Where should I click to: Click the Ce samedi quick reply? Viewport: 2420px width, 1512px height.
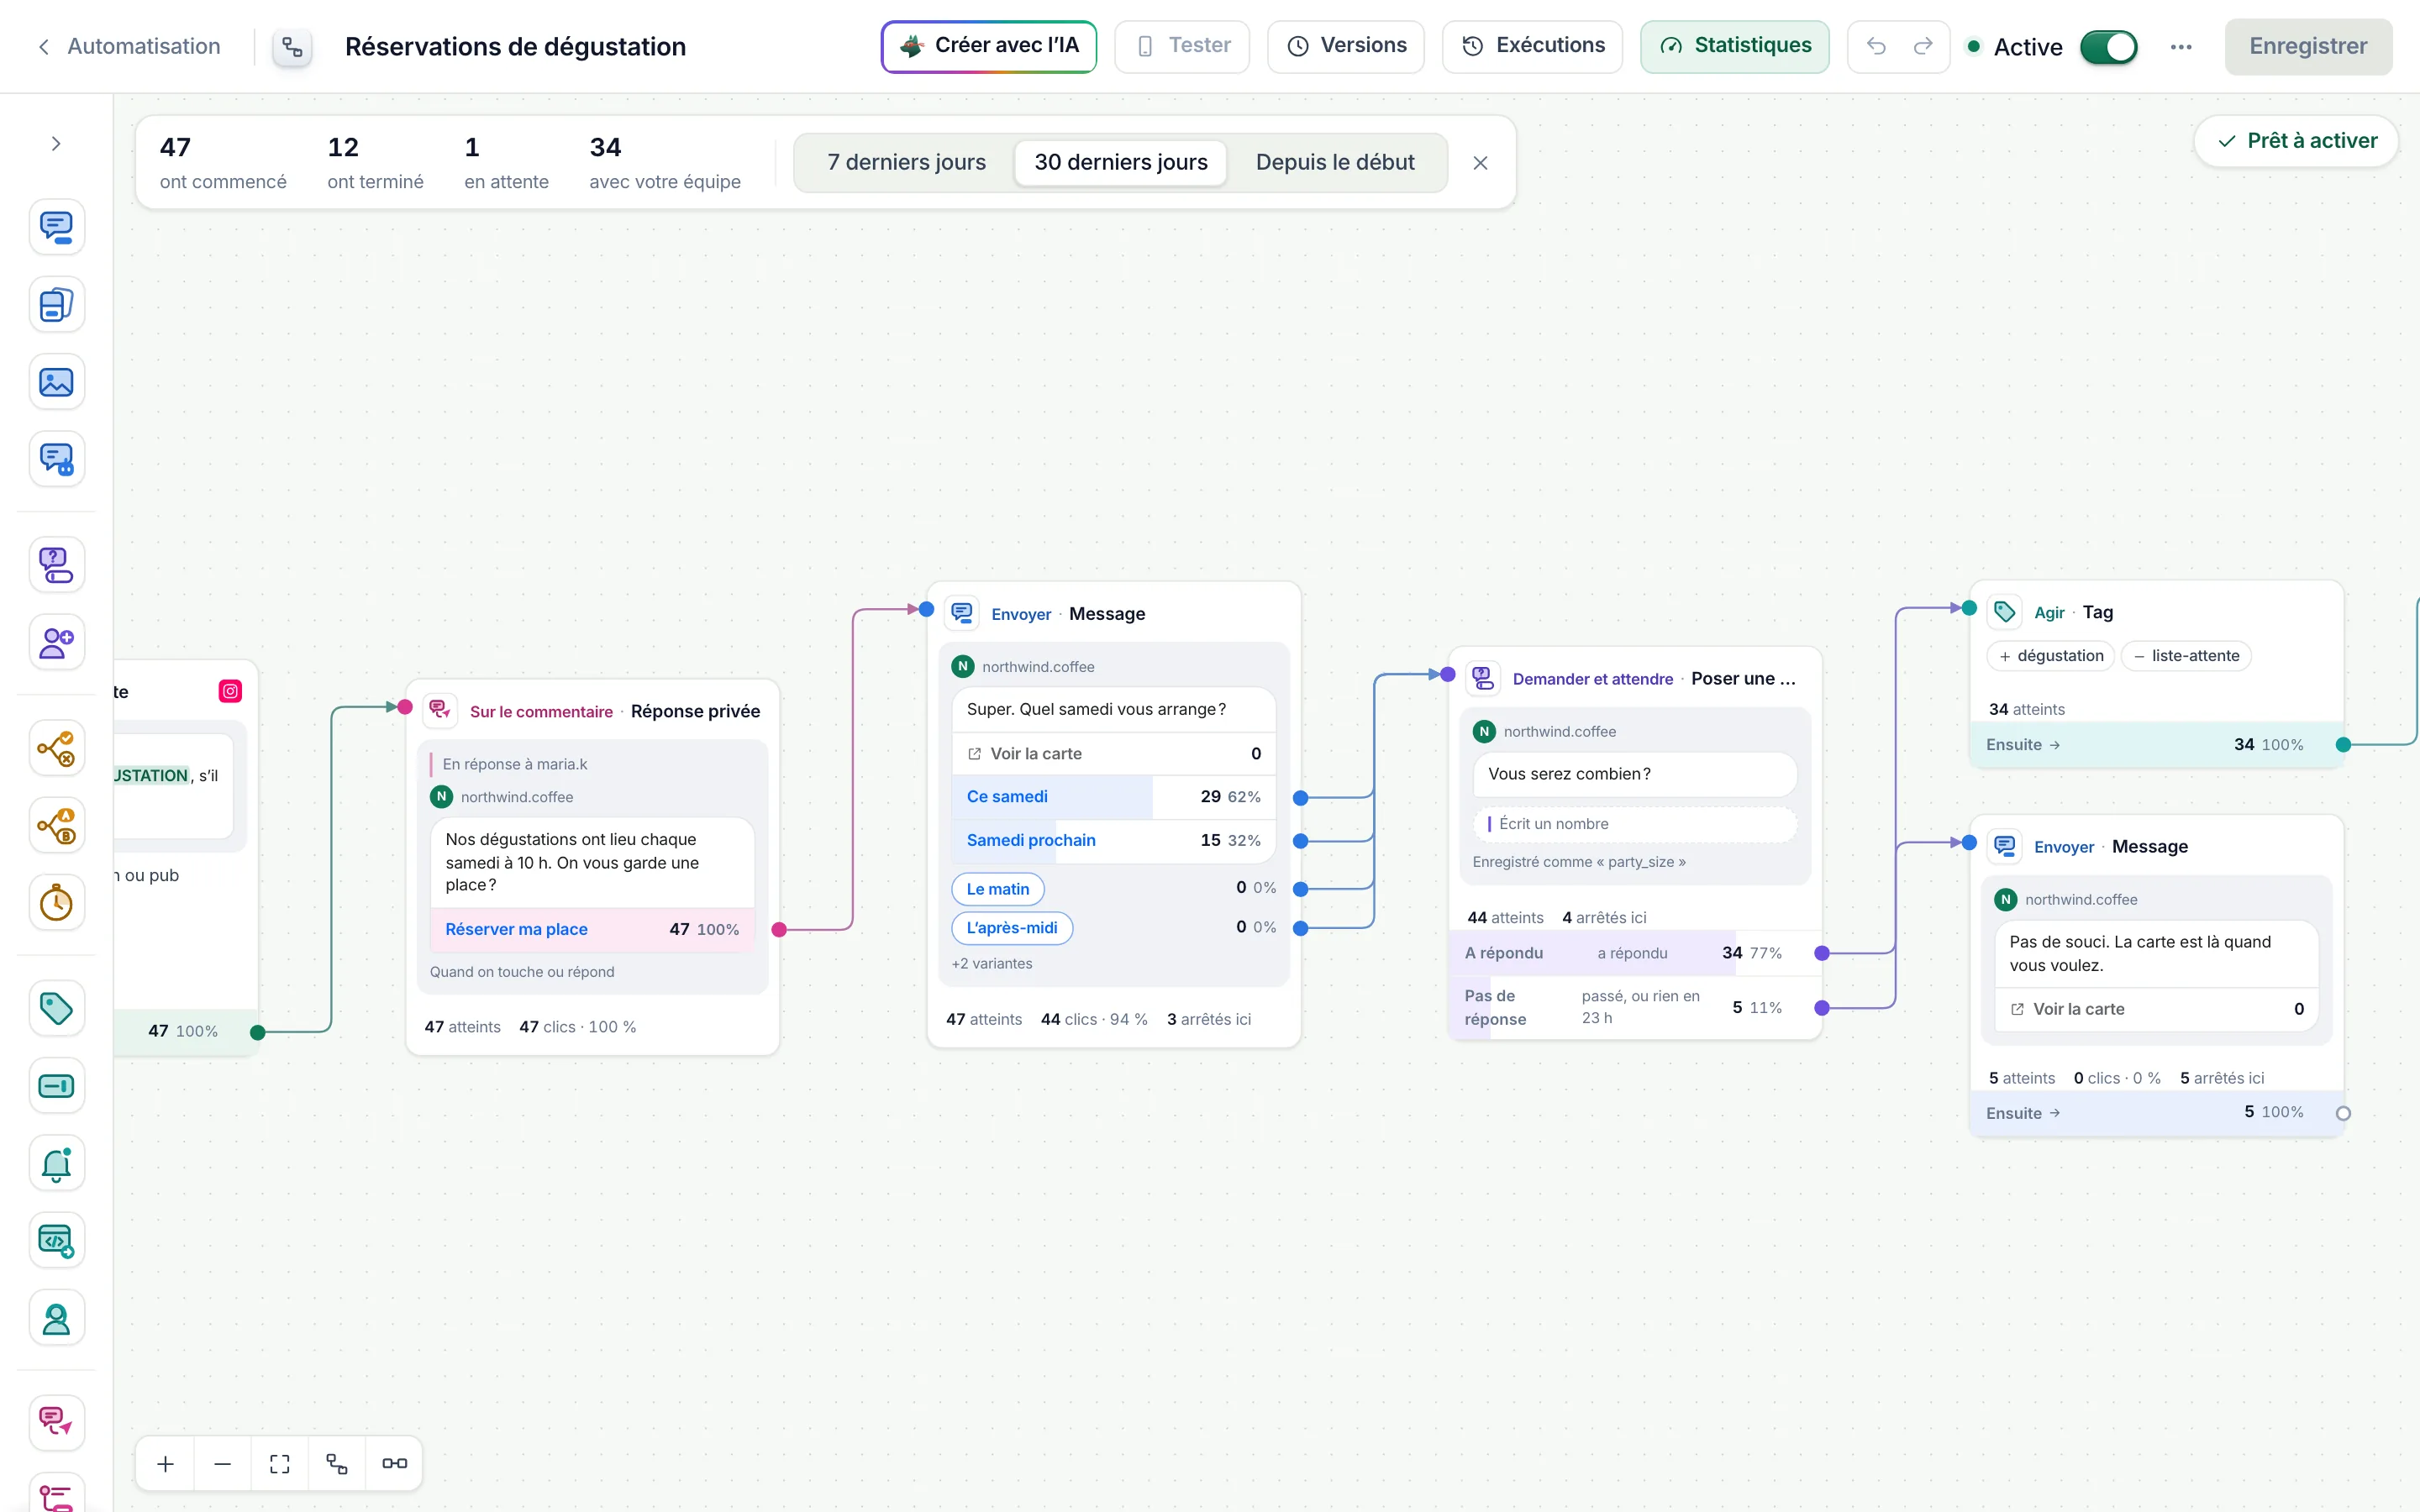[1113, 797]
